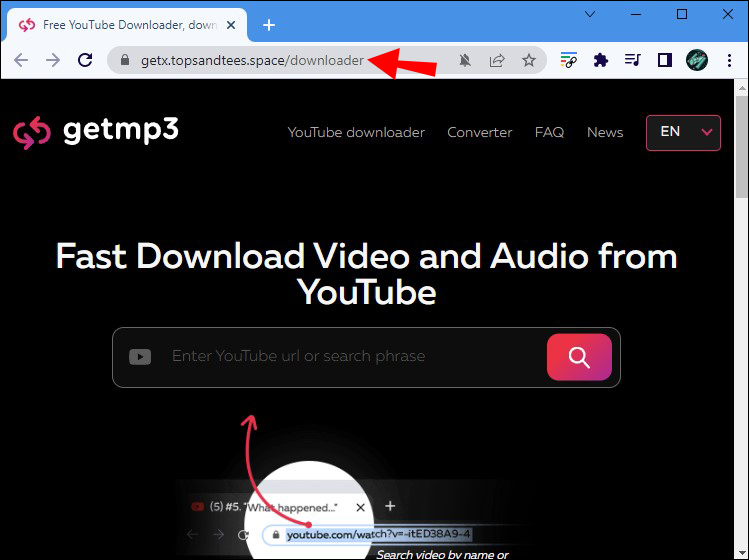The image size is (749, 560).
Task: Open the YouTube downloader nav link
Action: pyautogui.click(x=356, y=132)
